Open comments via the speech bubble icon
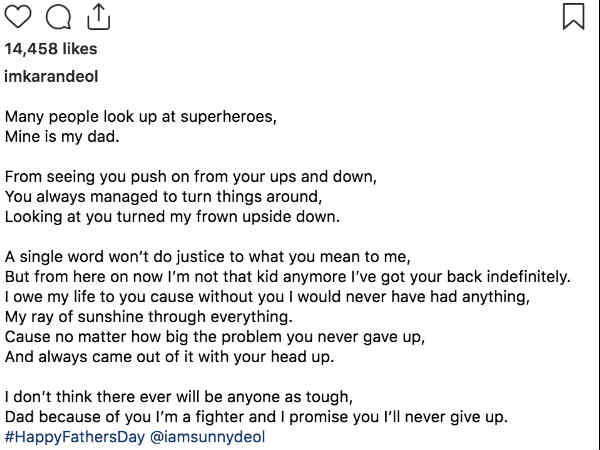 pos(58,17)
